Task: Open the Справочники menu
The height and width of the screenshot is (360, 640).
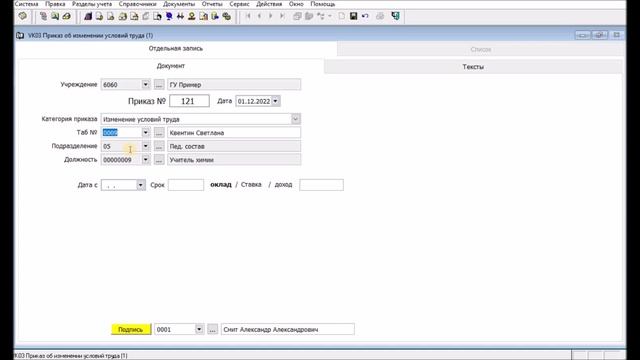Action: [x=138, y=4]
